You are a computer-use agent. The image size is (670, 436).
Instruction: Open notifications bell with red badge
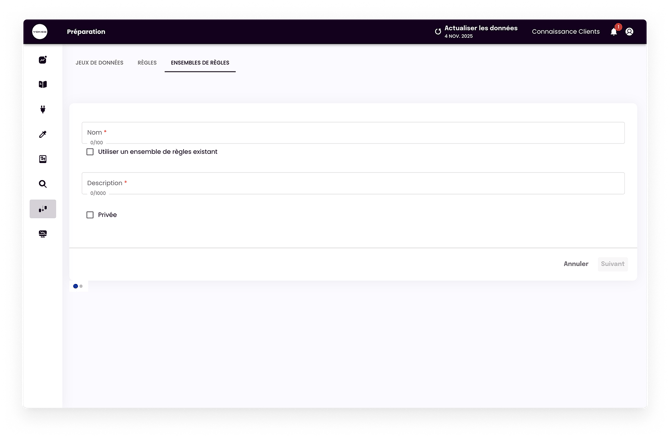pos(614,31)
